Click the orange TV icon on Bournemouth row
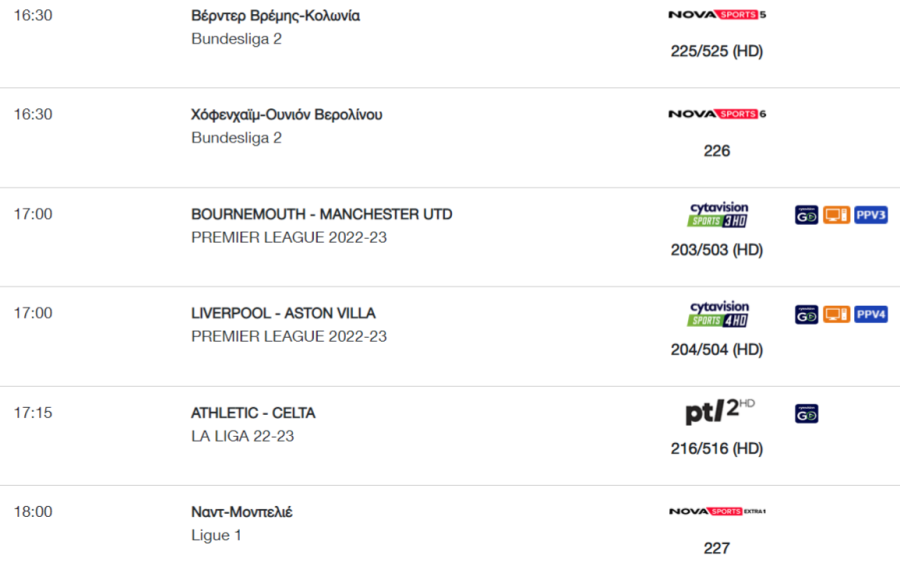The width and height of the screenshot is (900, 566). 836,215
